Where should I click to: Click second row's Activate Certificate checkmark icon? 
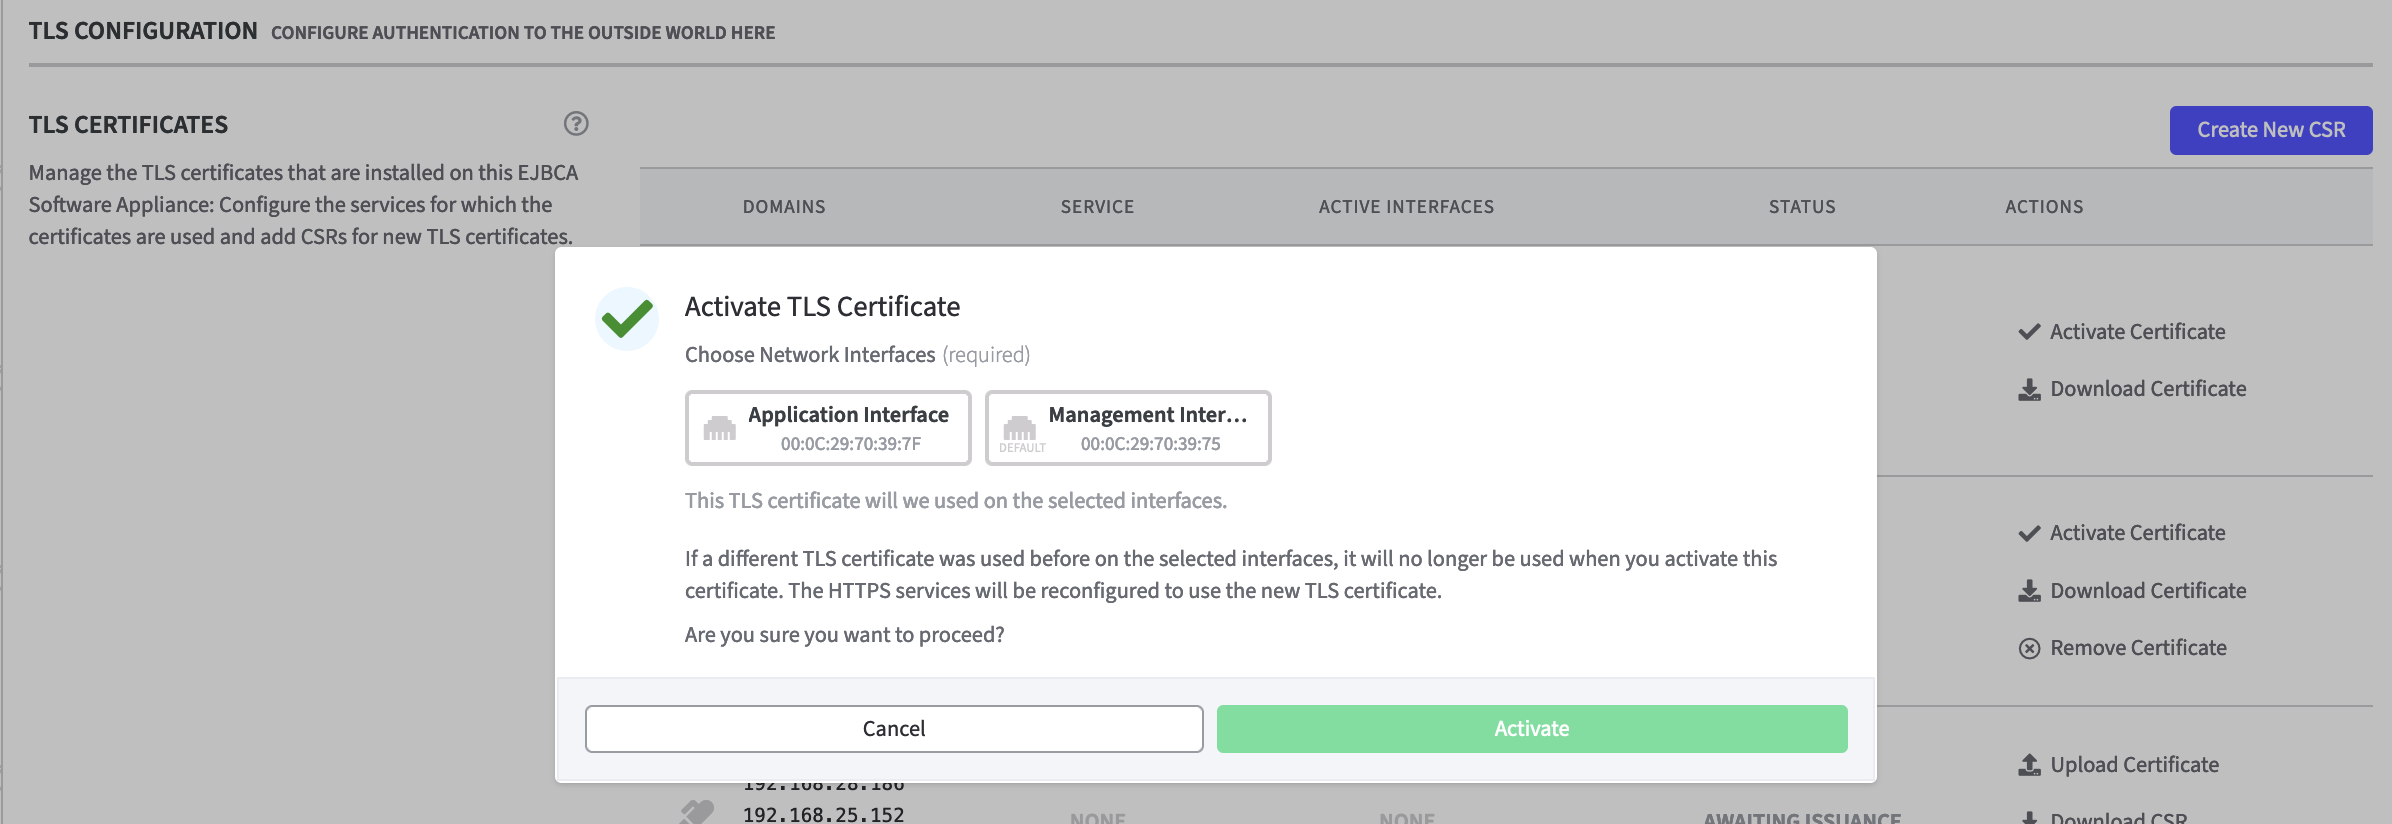(2029, 534)
